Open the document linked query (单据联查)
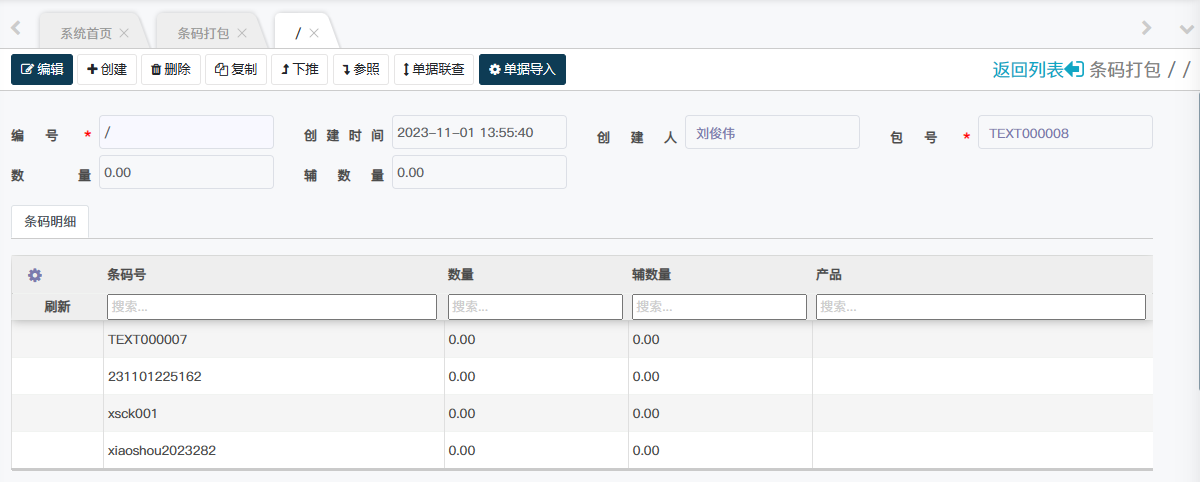This screenshot has width=1200, height=482. (434, 70)
